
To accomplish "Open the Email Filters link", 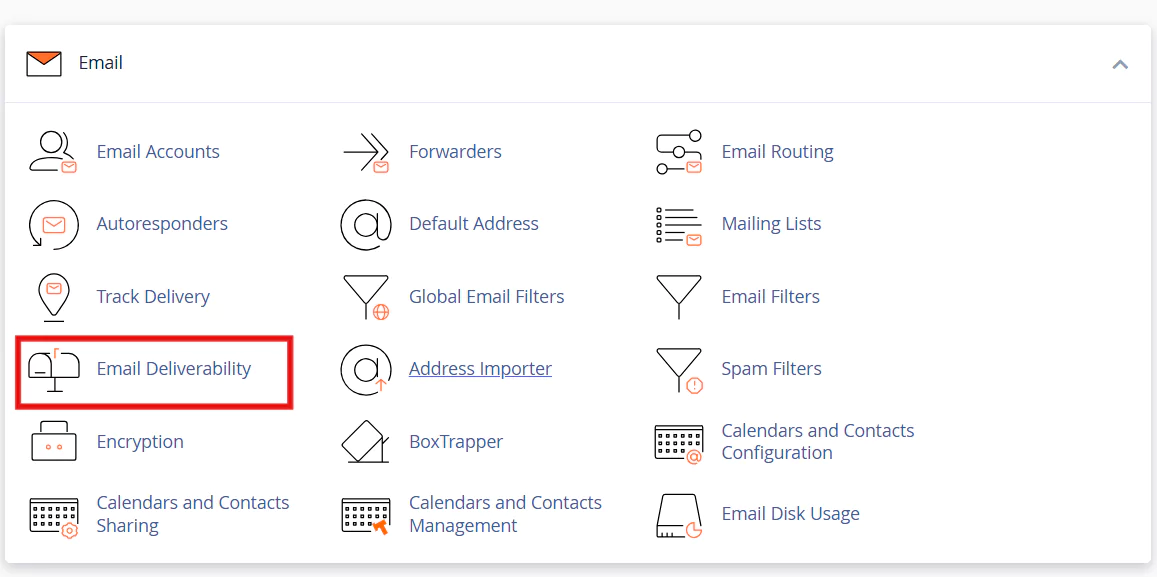I will (x=770, y=297).
